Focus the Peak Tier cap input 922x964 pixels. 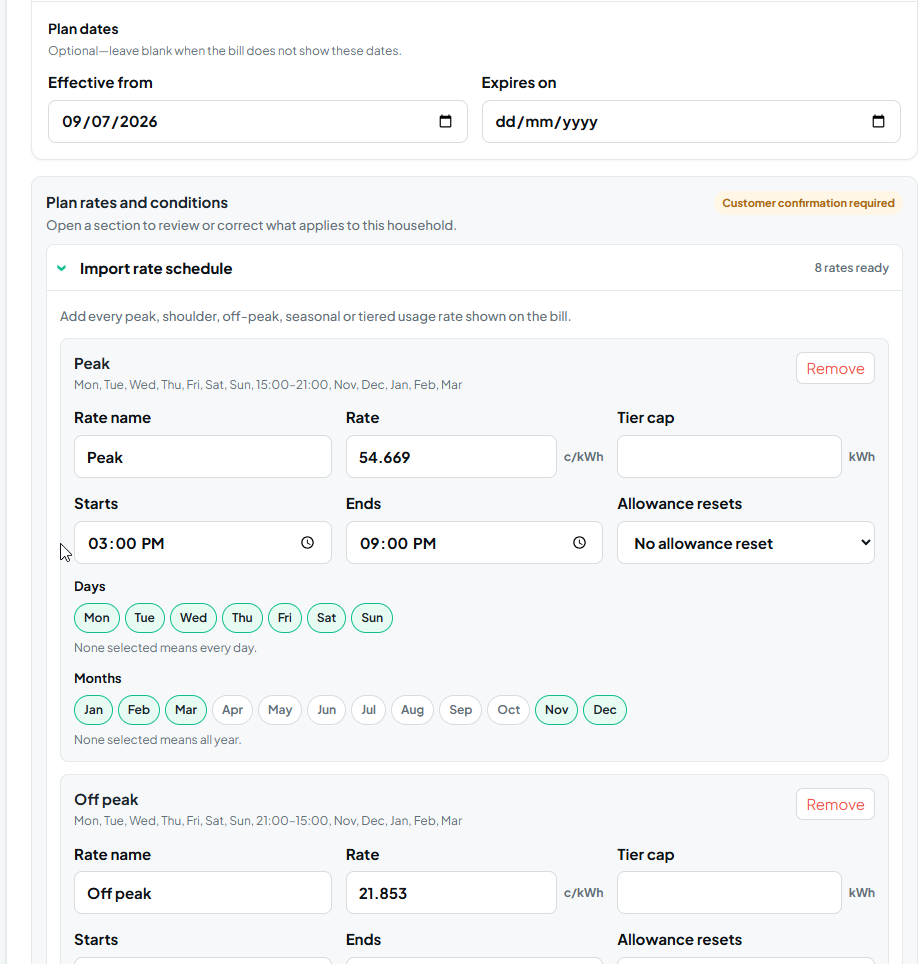click(x=729, y=457)
